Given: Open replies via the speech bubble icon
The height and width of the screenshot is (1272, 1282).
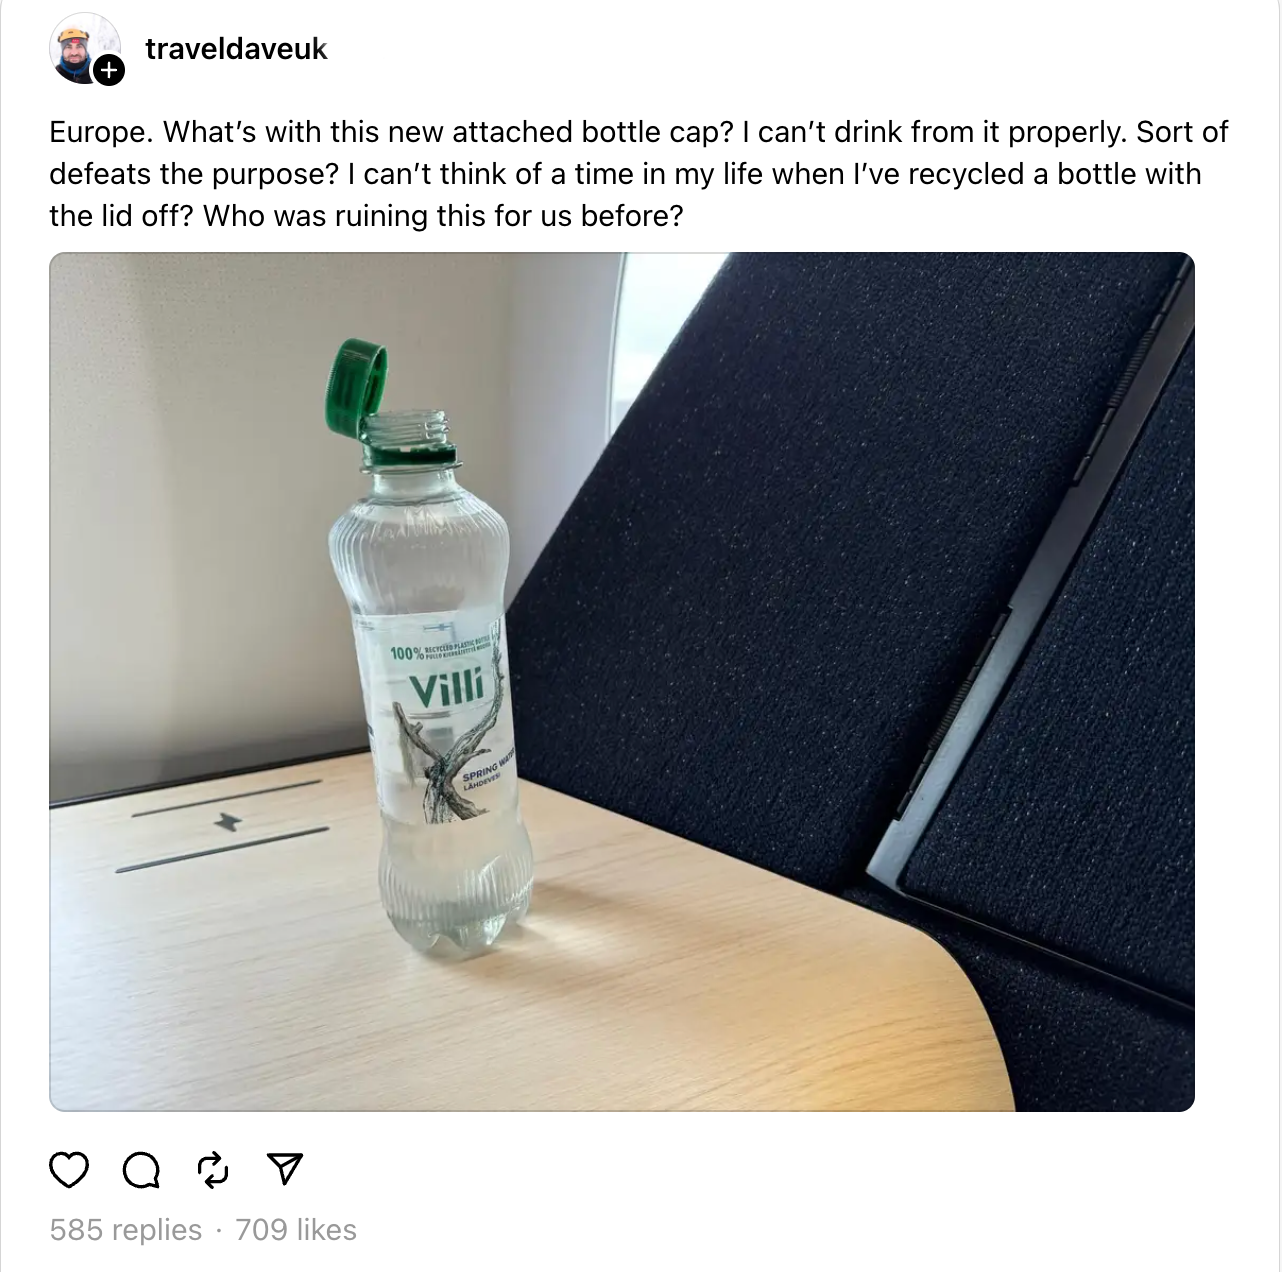Looking at the screenshot, I should 141,1169.
